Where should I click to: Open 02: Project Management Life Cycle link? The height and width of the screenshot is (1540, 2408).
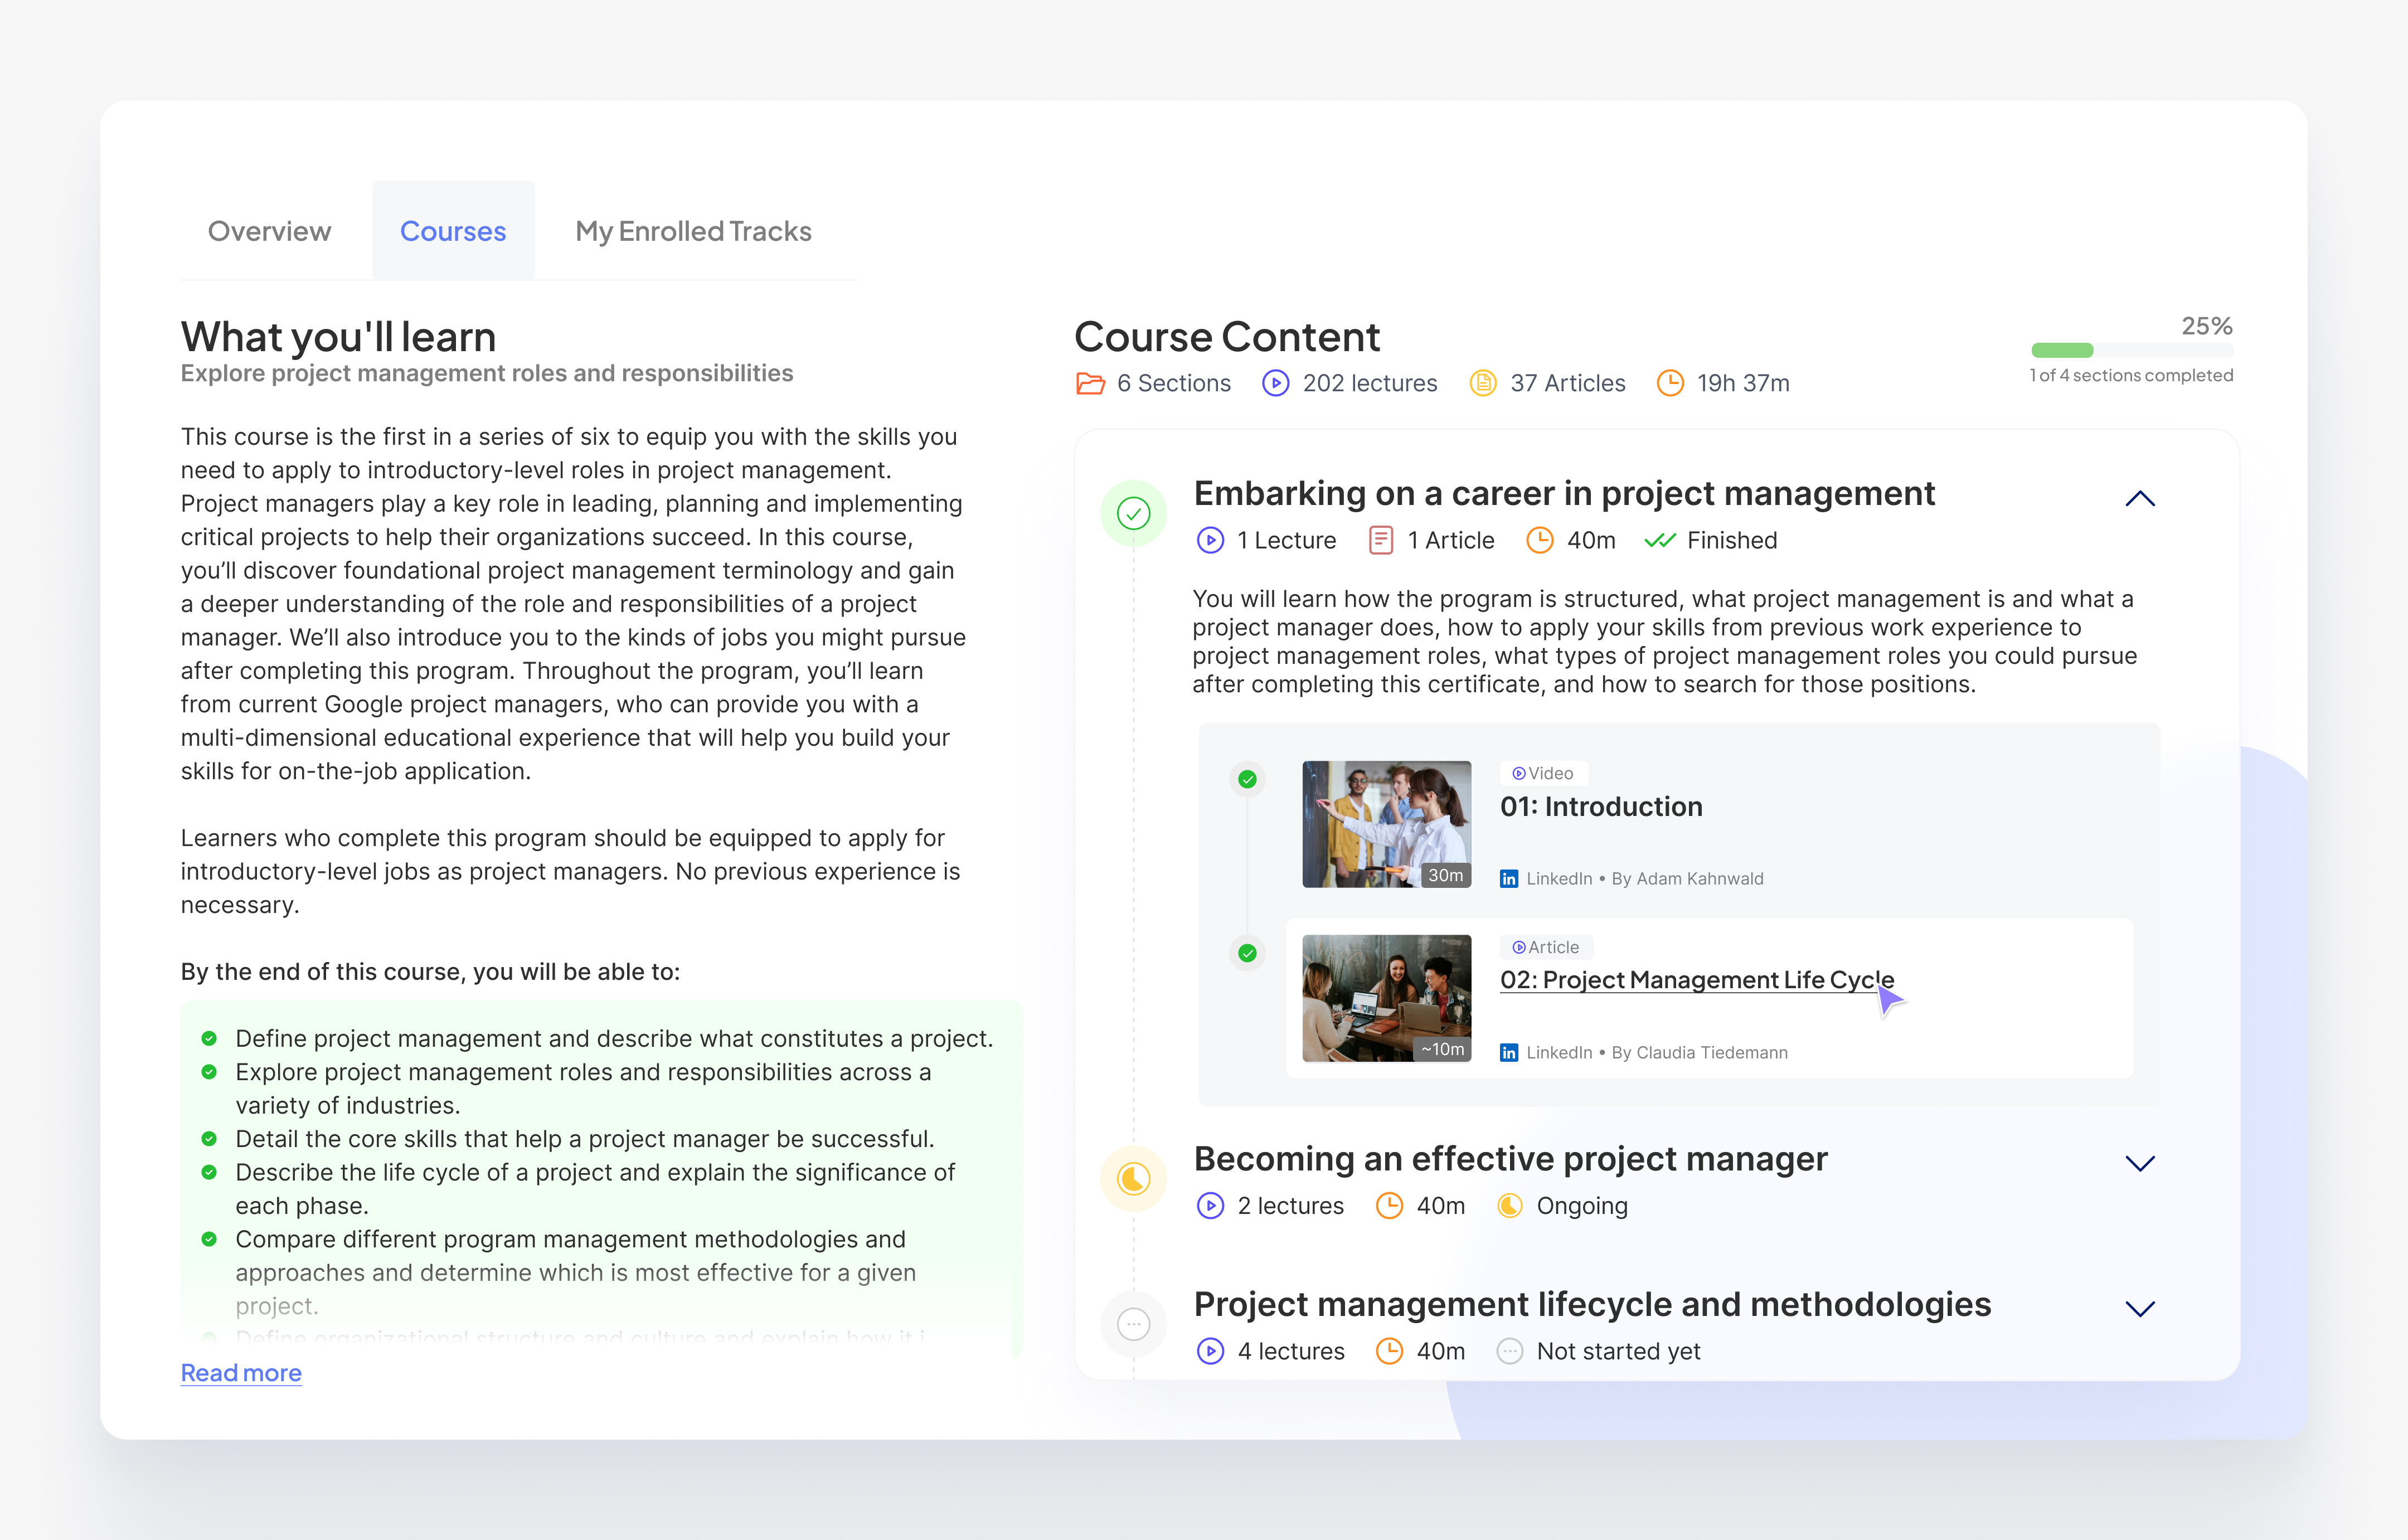[x=1697, y=980]
